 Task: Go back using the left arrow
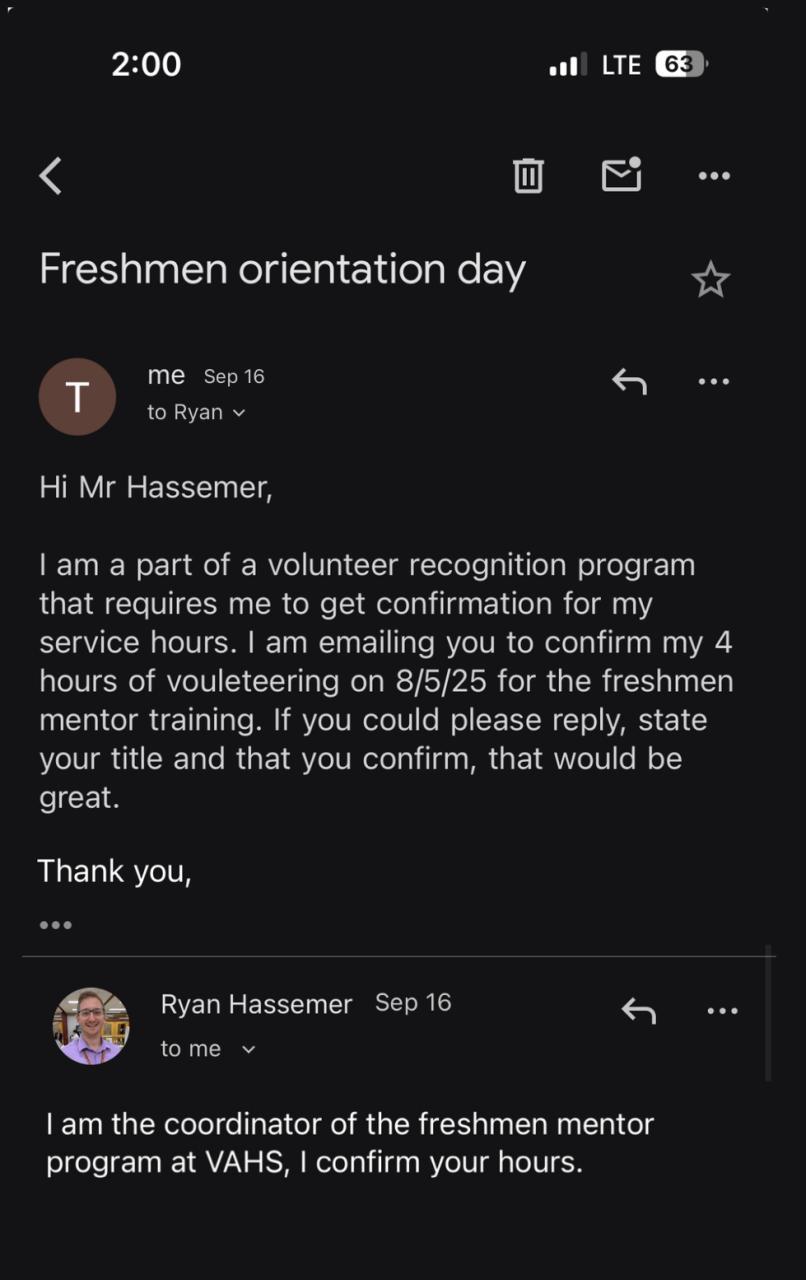[x=51, y=176]
